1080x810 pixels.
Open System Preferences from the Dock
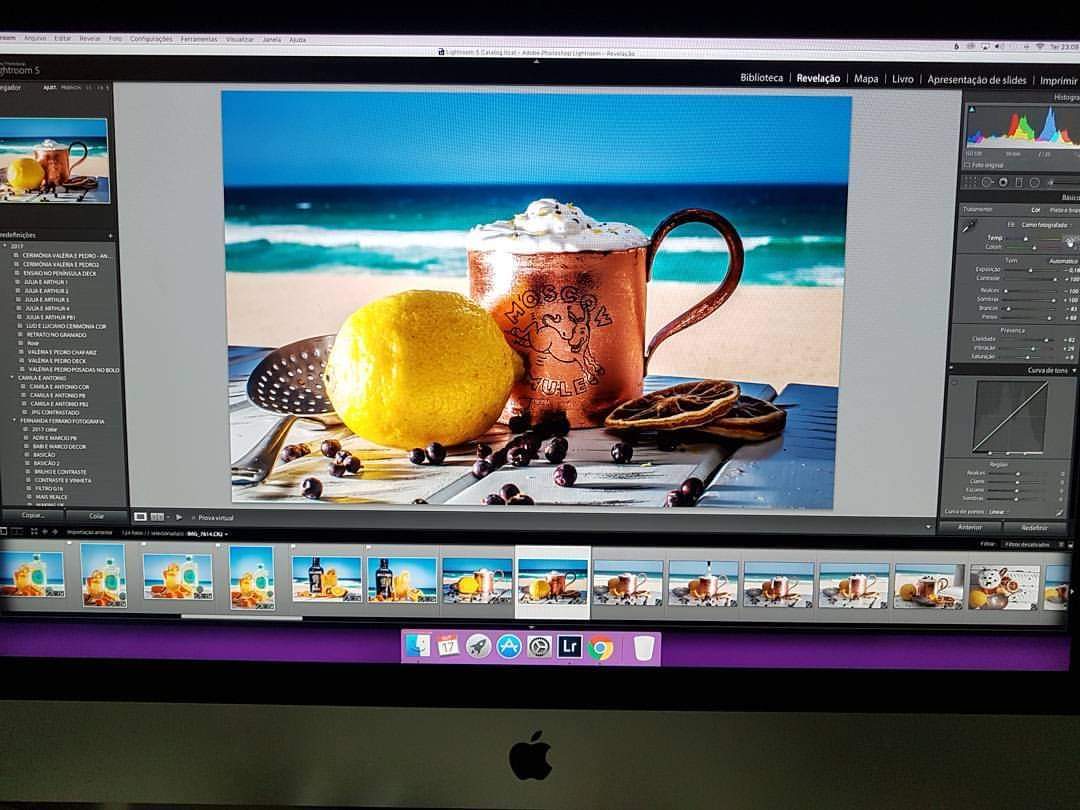pyautogui.click(x=539, y=647)
